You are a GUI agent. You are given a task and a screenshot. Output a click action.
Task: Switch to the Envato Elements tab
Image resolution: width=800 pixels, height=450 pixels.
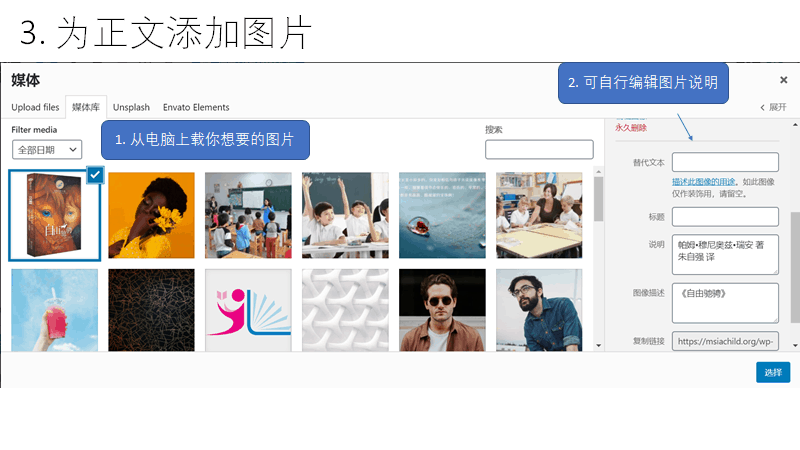coord(196,107)
